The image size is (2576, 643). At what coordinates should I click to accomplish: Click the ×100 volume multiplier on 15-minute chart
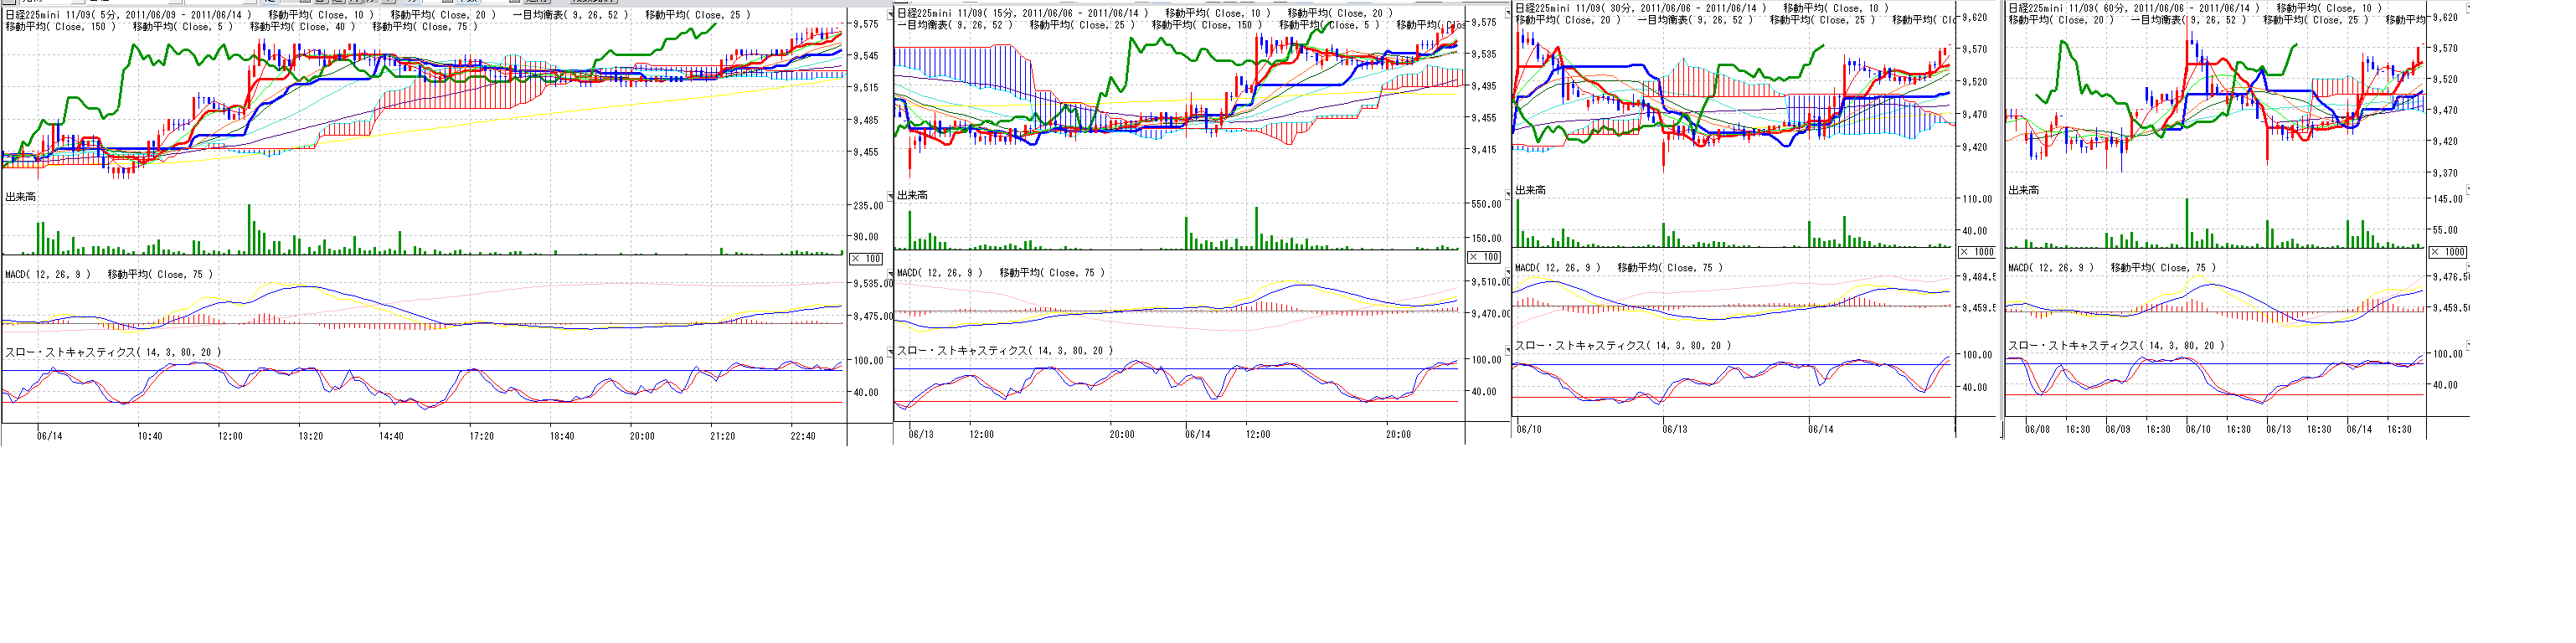click(x=1483, y=257)
